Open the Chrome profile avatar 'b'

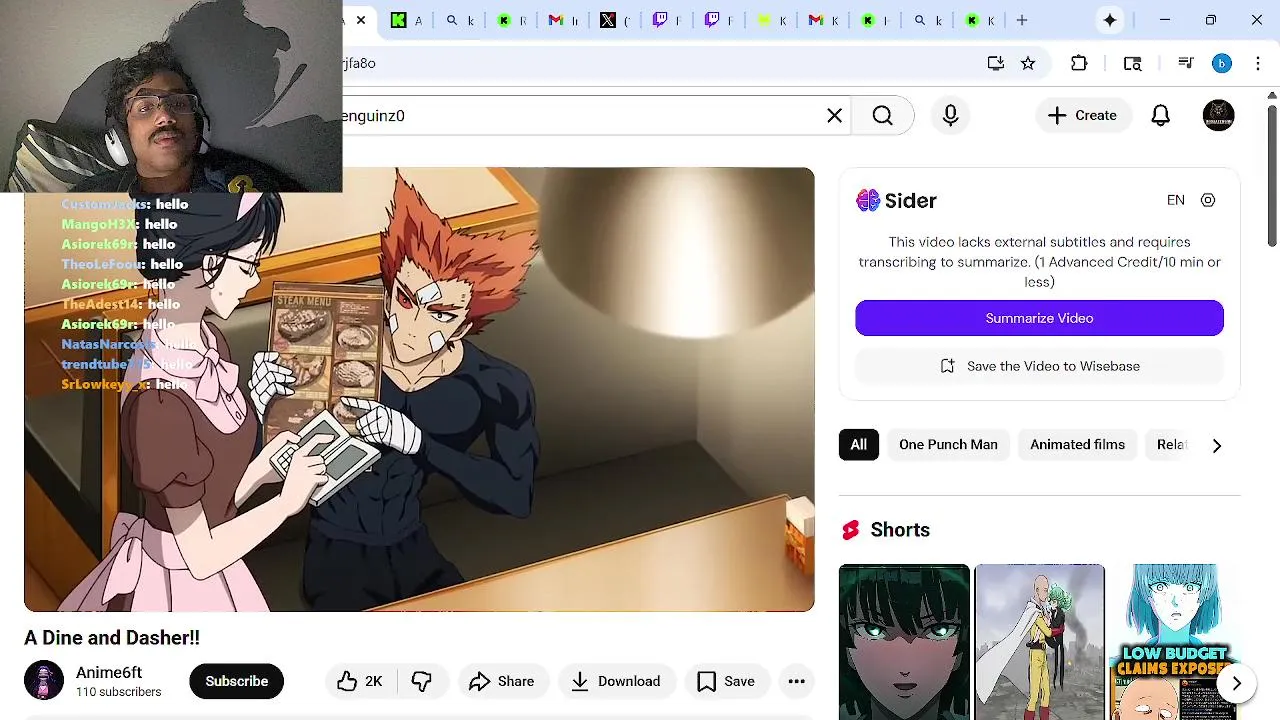point(1221,63)
